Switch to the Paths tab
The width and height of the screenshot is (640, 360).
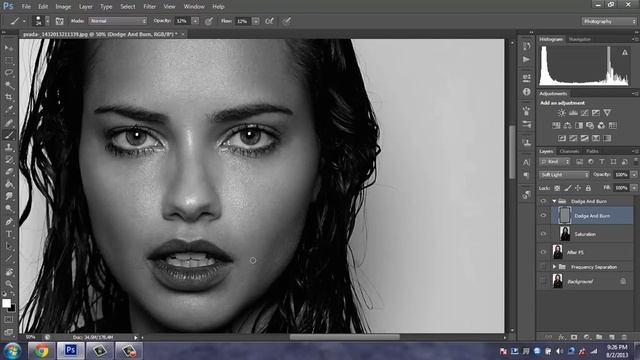pos(592,151)
